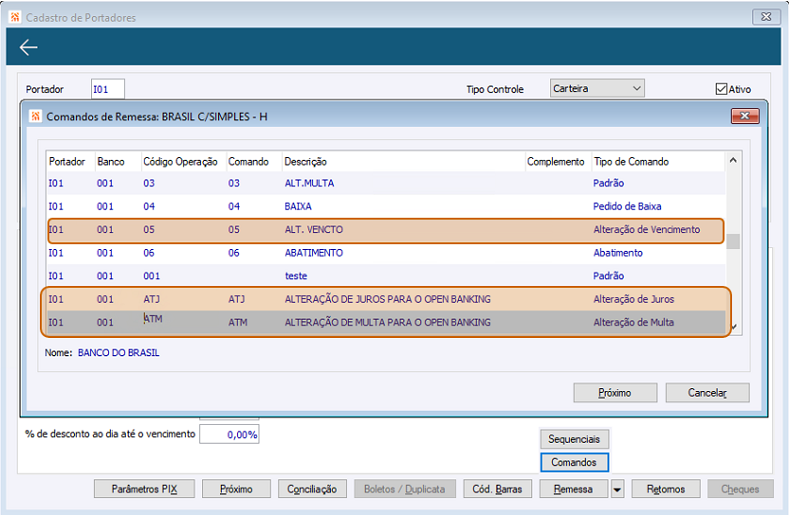Click the desconto percentage field
Screen dimensions: 789x515
click(x=229, y=434)
